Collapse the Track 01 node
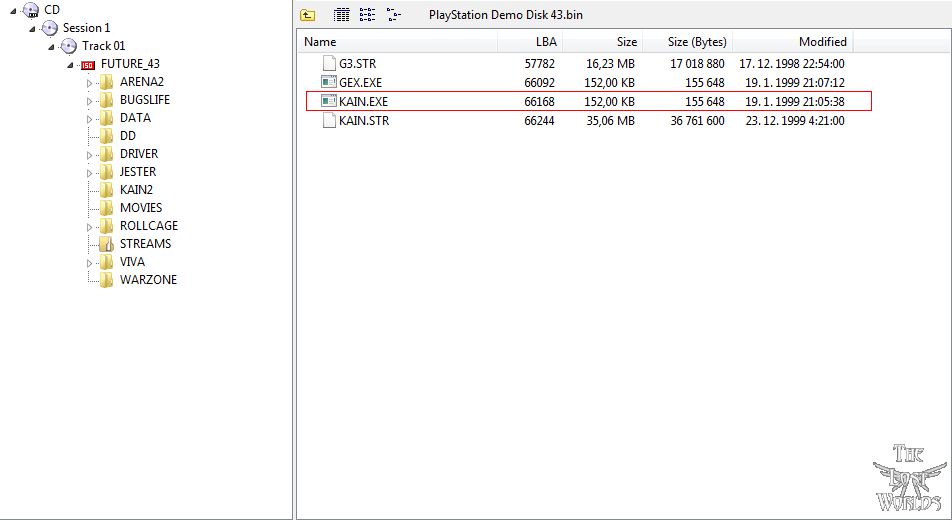This screenshot has height=520, width=952. click(x=51, y=47)
